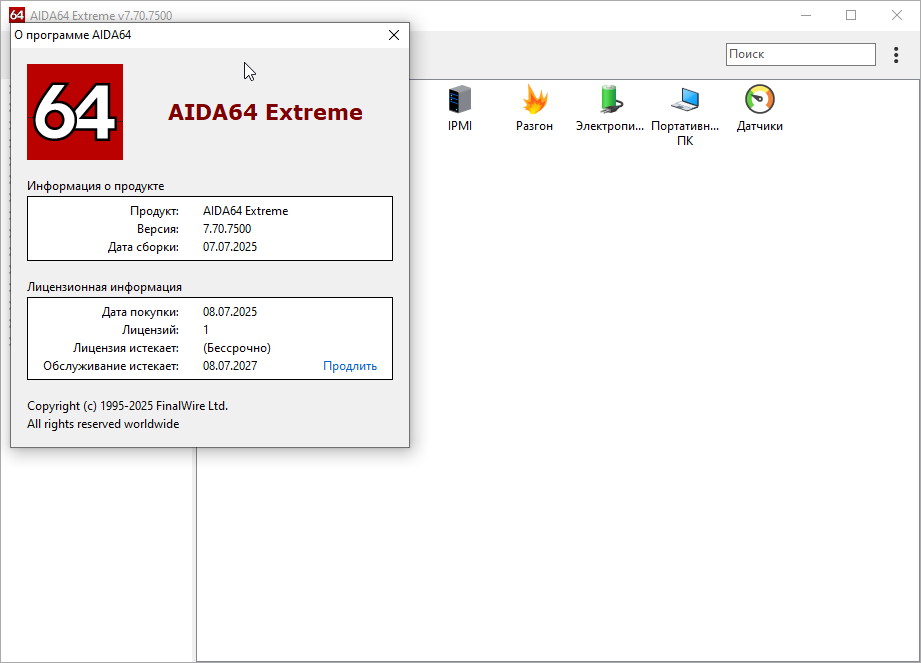The width and height of the screenshot is (921, 663).
Task: Select version value 7.70.7500
Action: point(227,228)
